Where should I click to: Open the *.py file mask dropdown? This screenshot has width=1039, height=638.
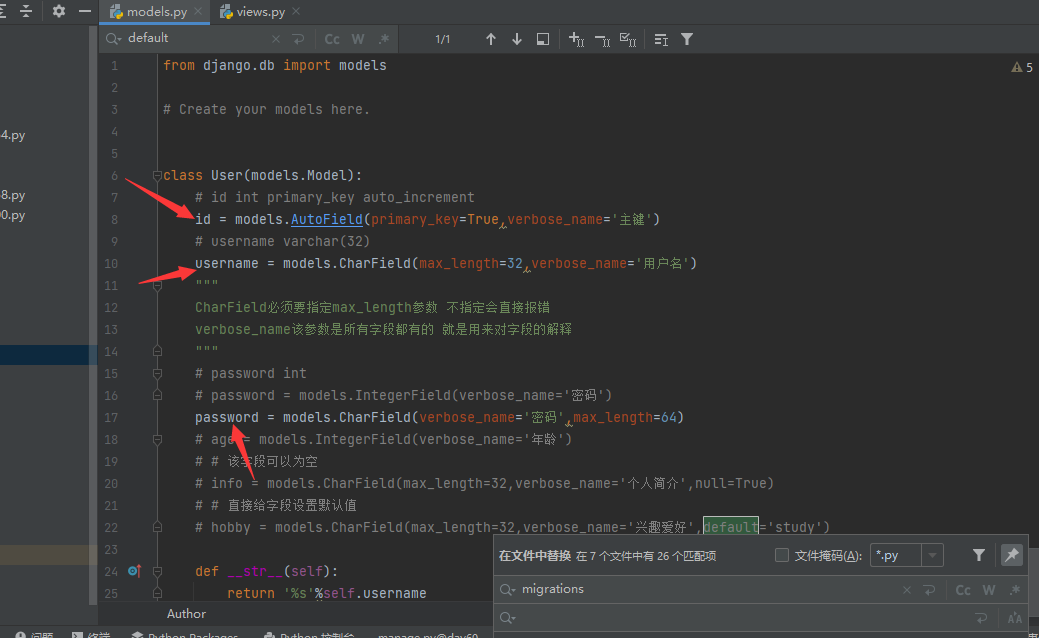pos(932,555)
